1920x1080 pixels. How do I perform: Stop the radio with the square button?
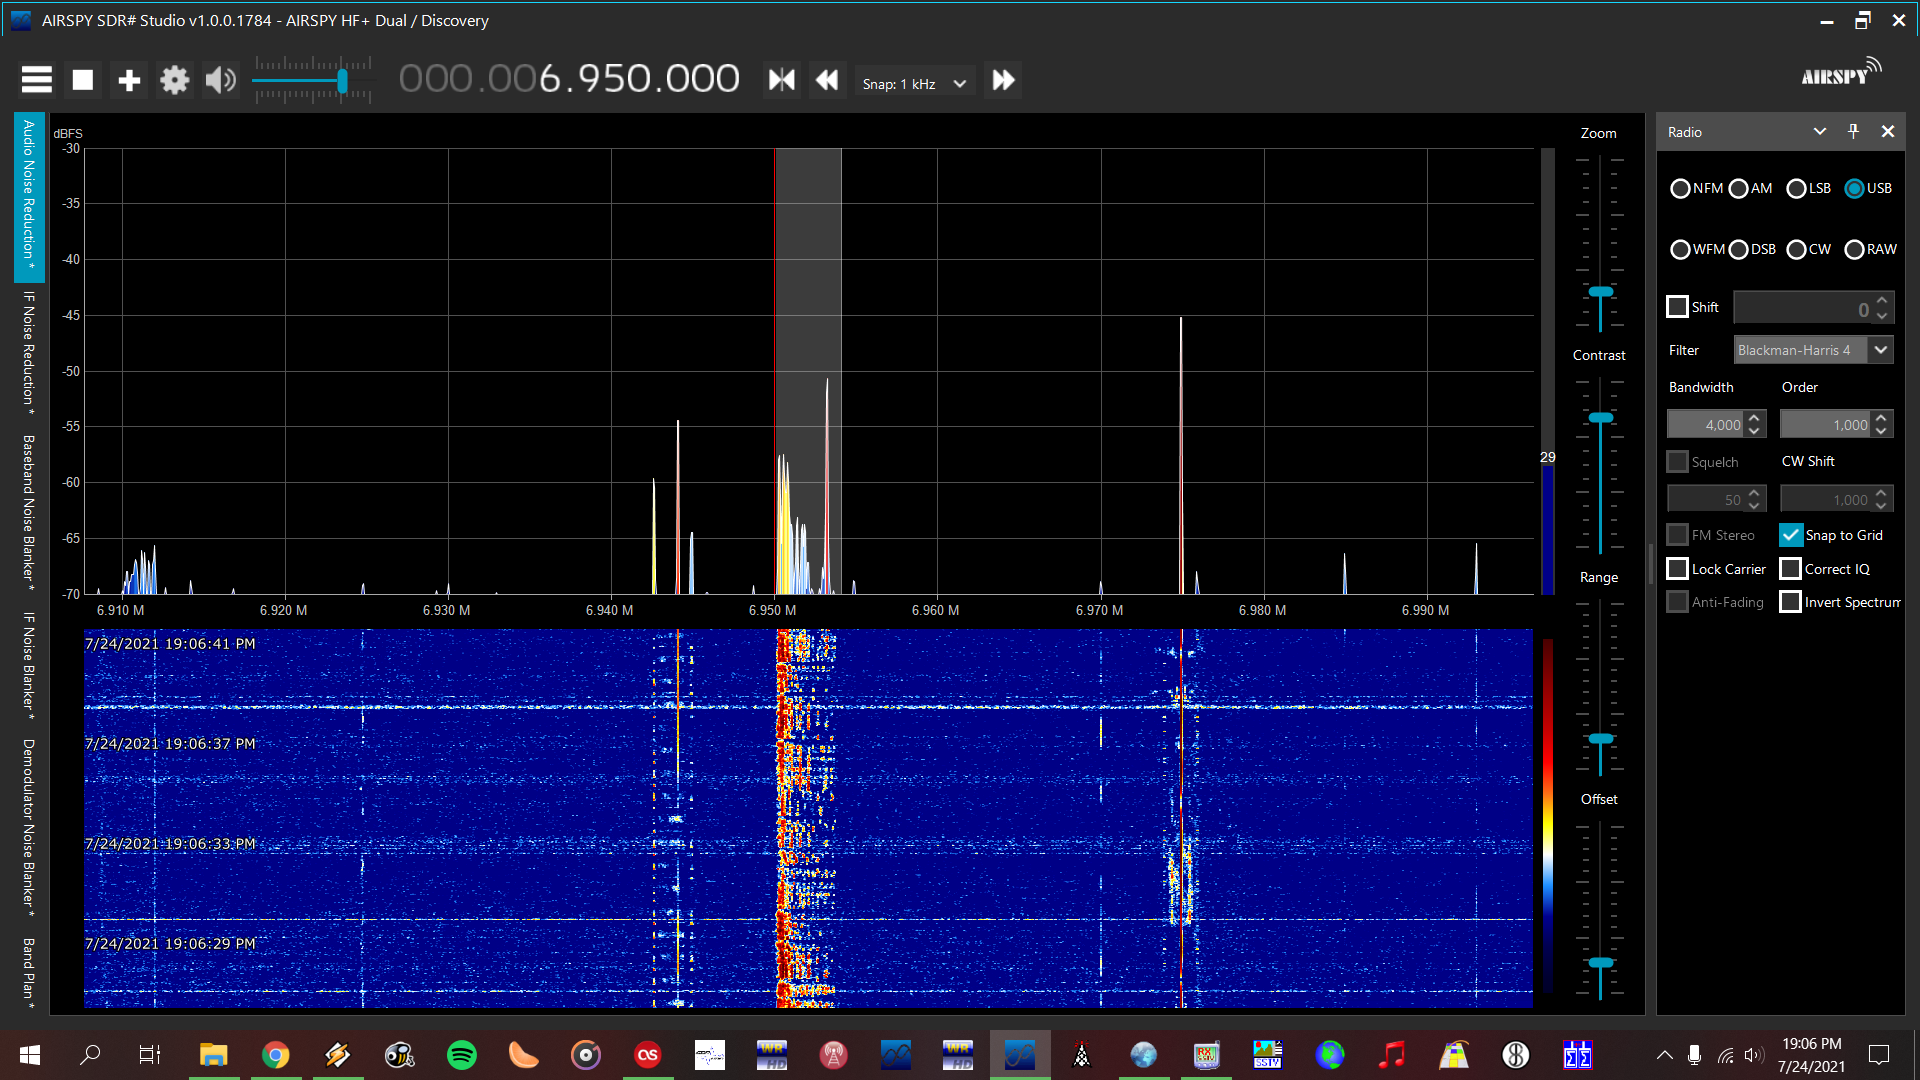(x=83, y=80)
